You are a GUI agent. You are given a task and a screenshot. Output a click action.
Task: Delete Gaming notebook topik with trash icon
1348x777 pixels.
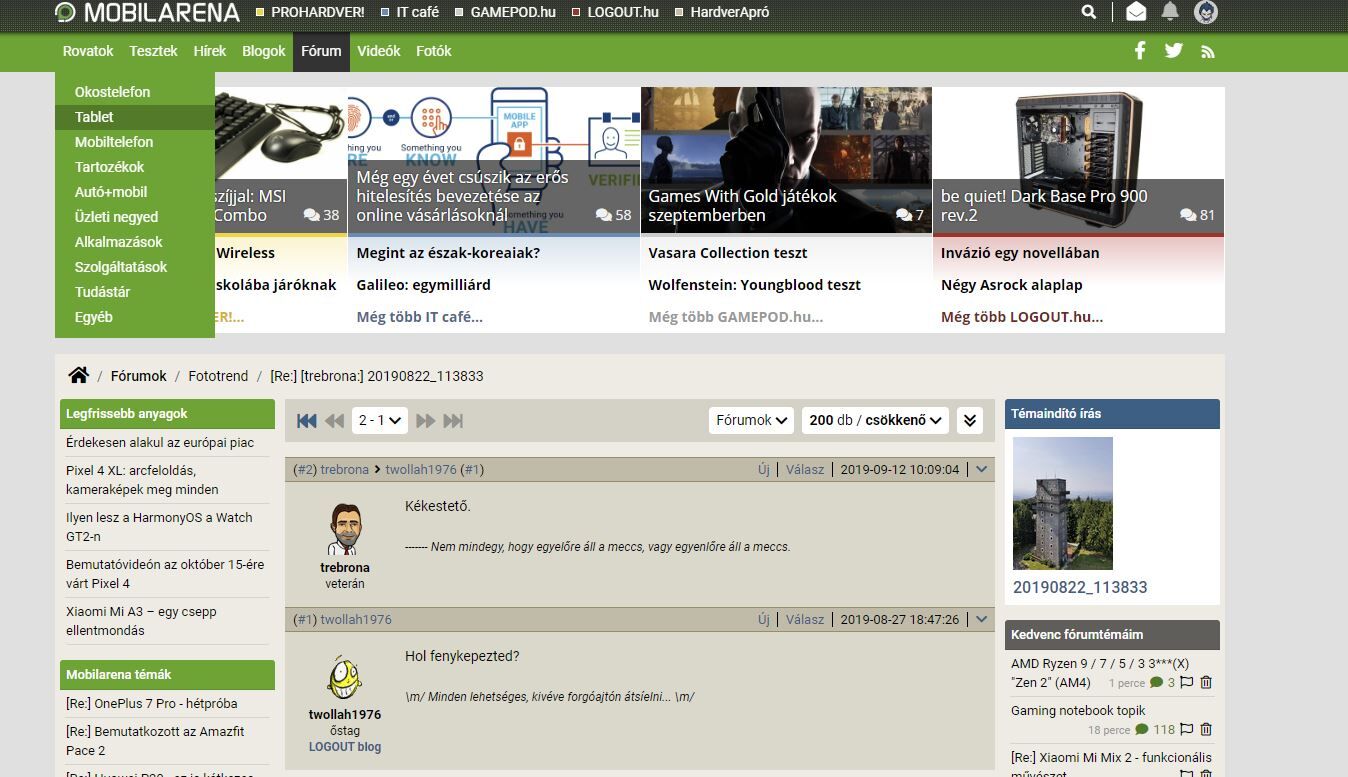(1206, 730)
